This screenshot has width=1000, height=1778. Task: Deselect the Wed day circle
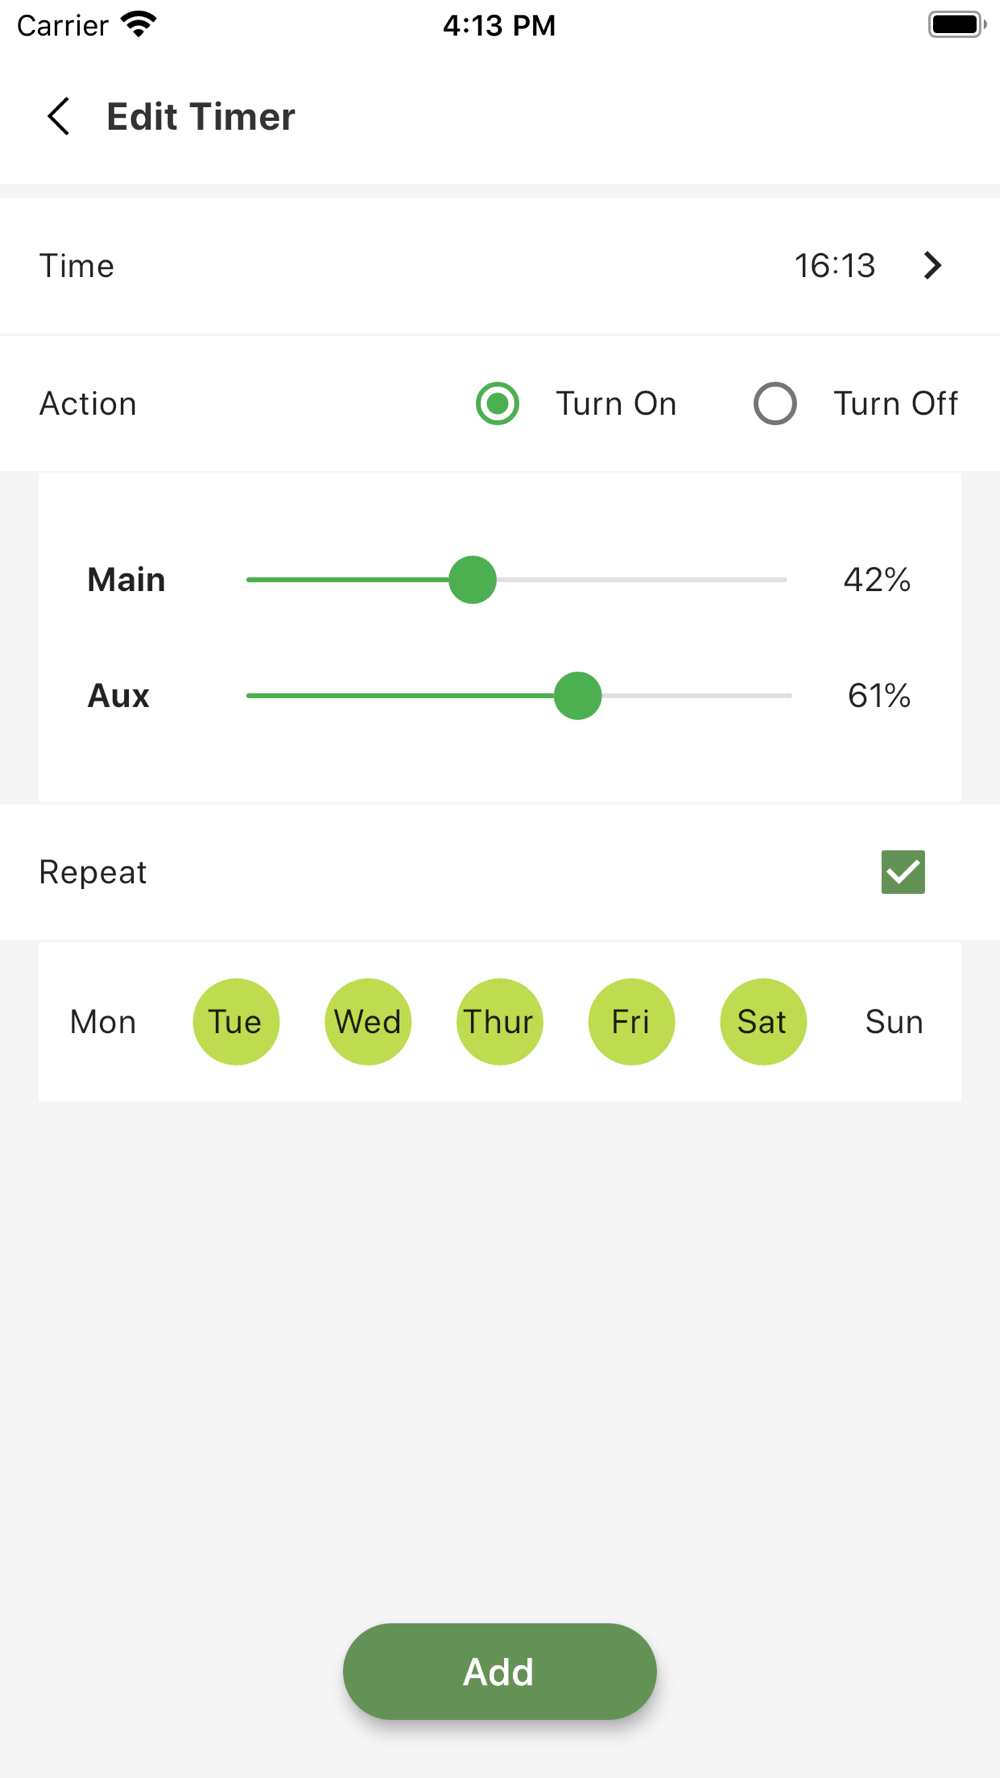click(367, 1022)
